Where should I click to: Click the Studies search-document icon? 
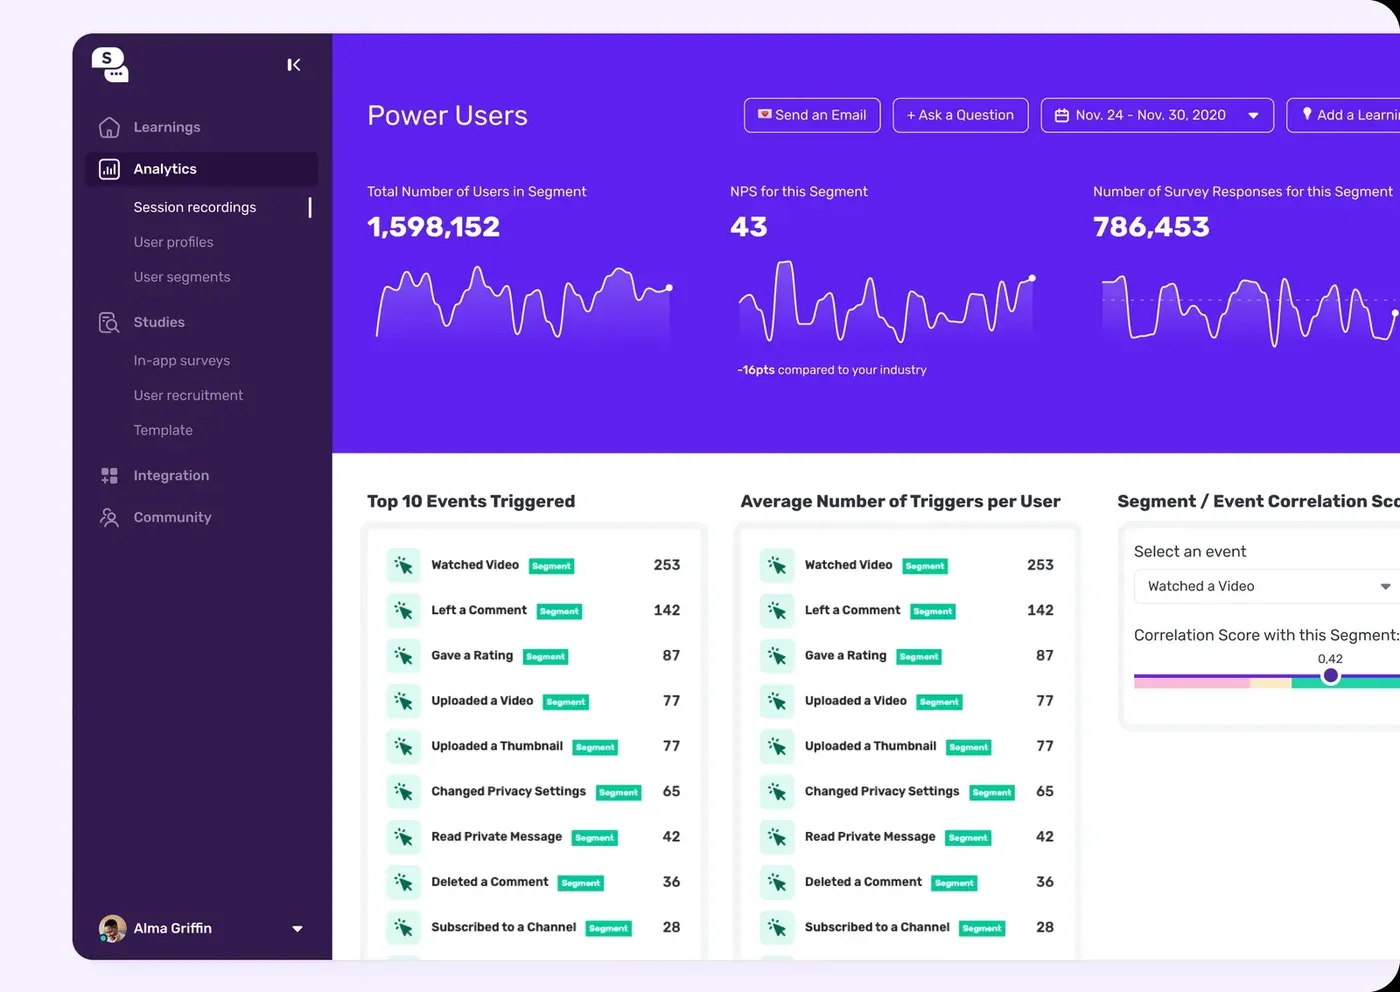point(109,322)
